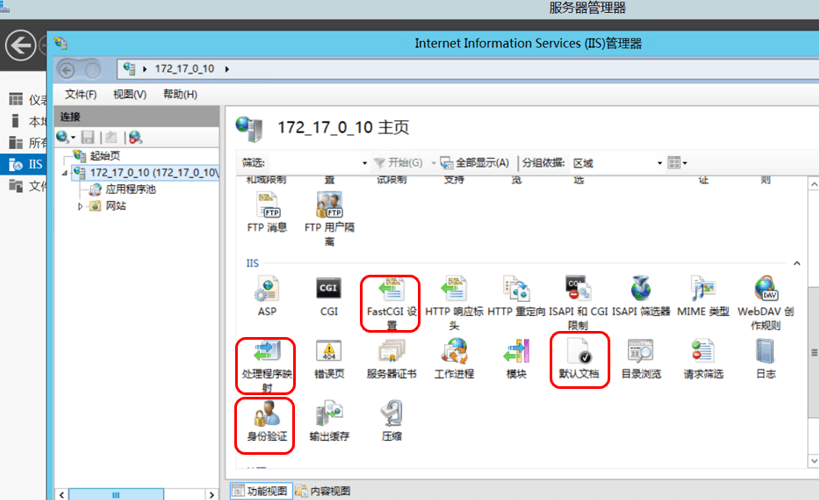
Task: Open dropdown arrow next to connect globe
Action: [x=73, y=138]
